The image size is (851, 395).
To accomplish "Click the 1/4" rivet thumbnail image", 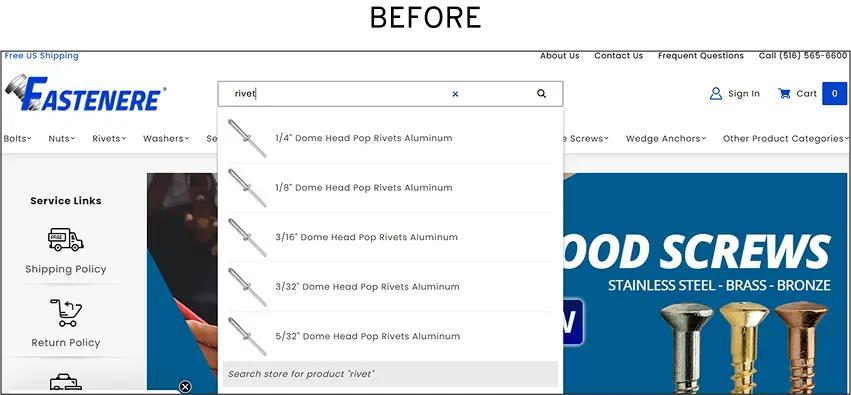I will 247,138.
